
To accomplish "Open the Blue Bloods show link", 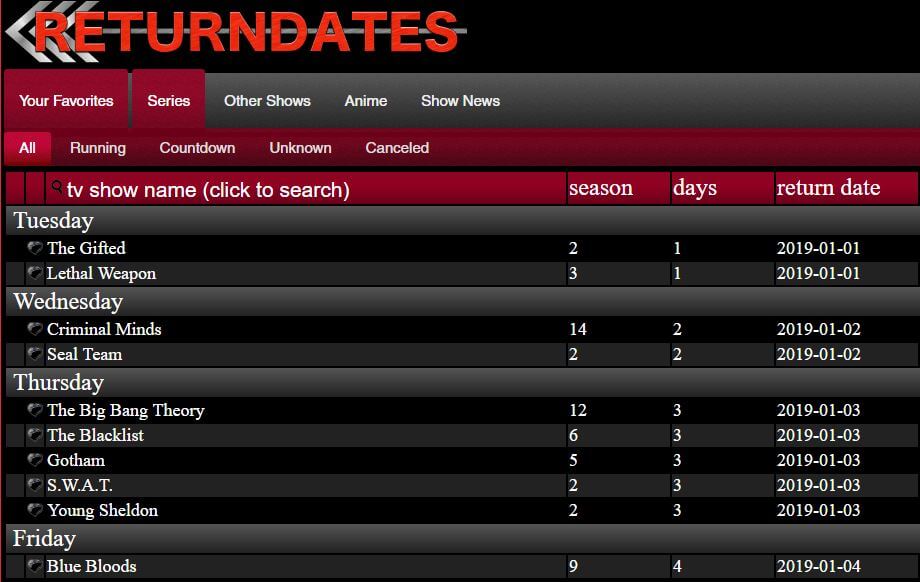I will [92, 566].
